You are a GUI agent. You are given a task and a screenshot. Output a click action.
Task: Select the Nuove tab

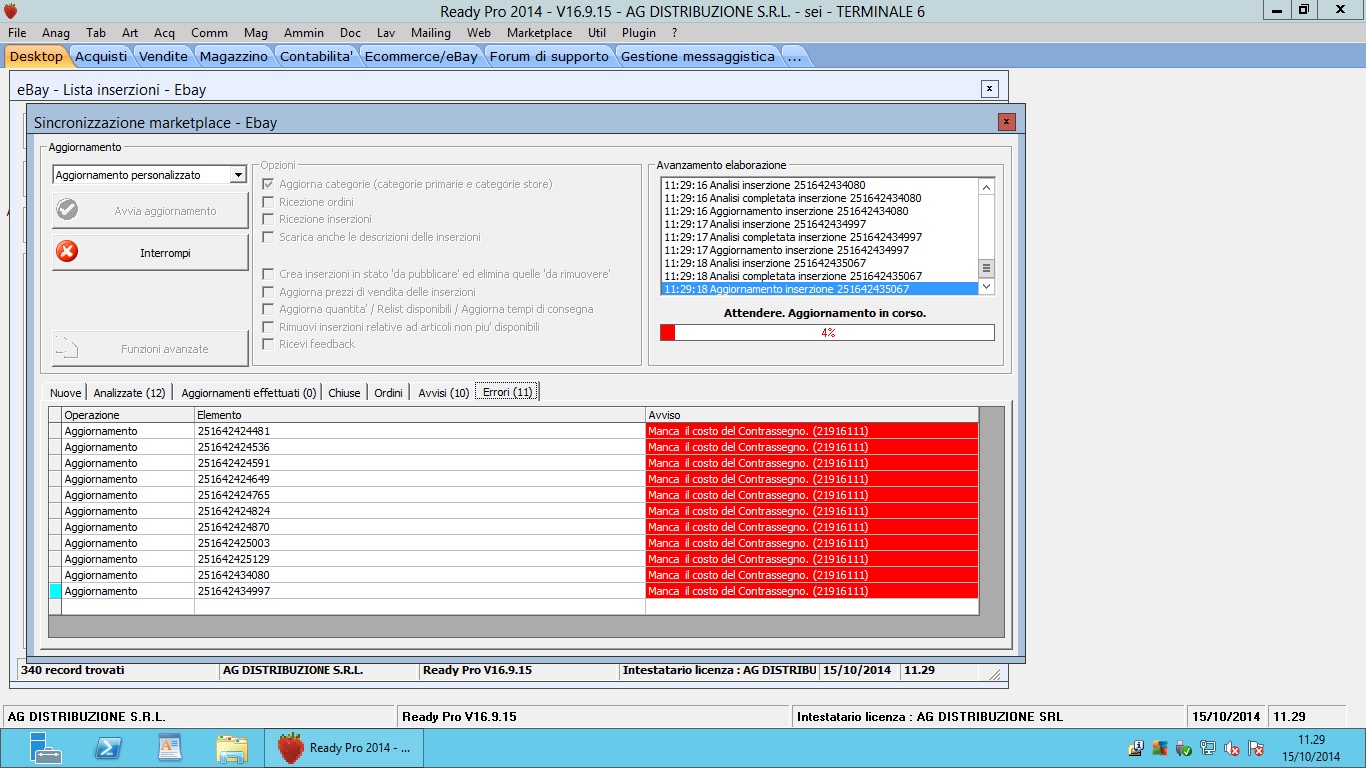click(x=66, y=393)
